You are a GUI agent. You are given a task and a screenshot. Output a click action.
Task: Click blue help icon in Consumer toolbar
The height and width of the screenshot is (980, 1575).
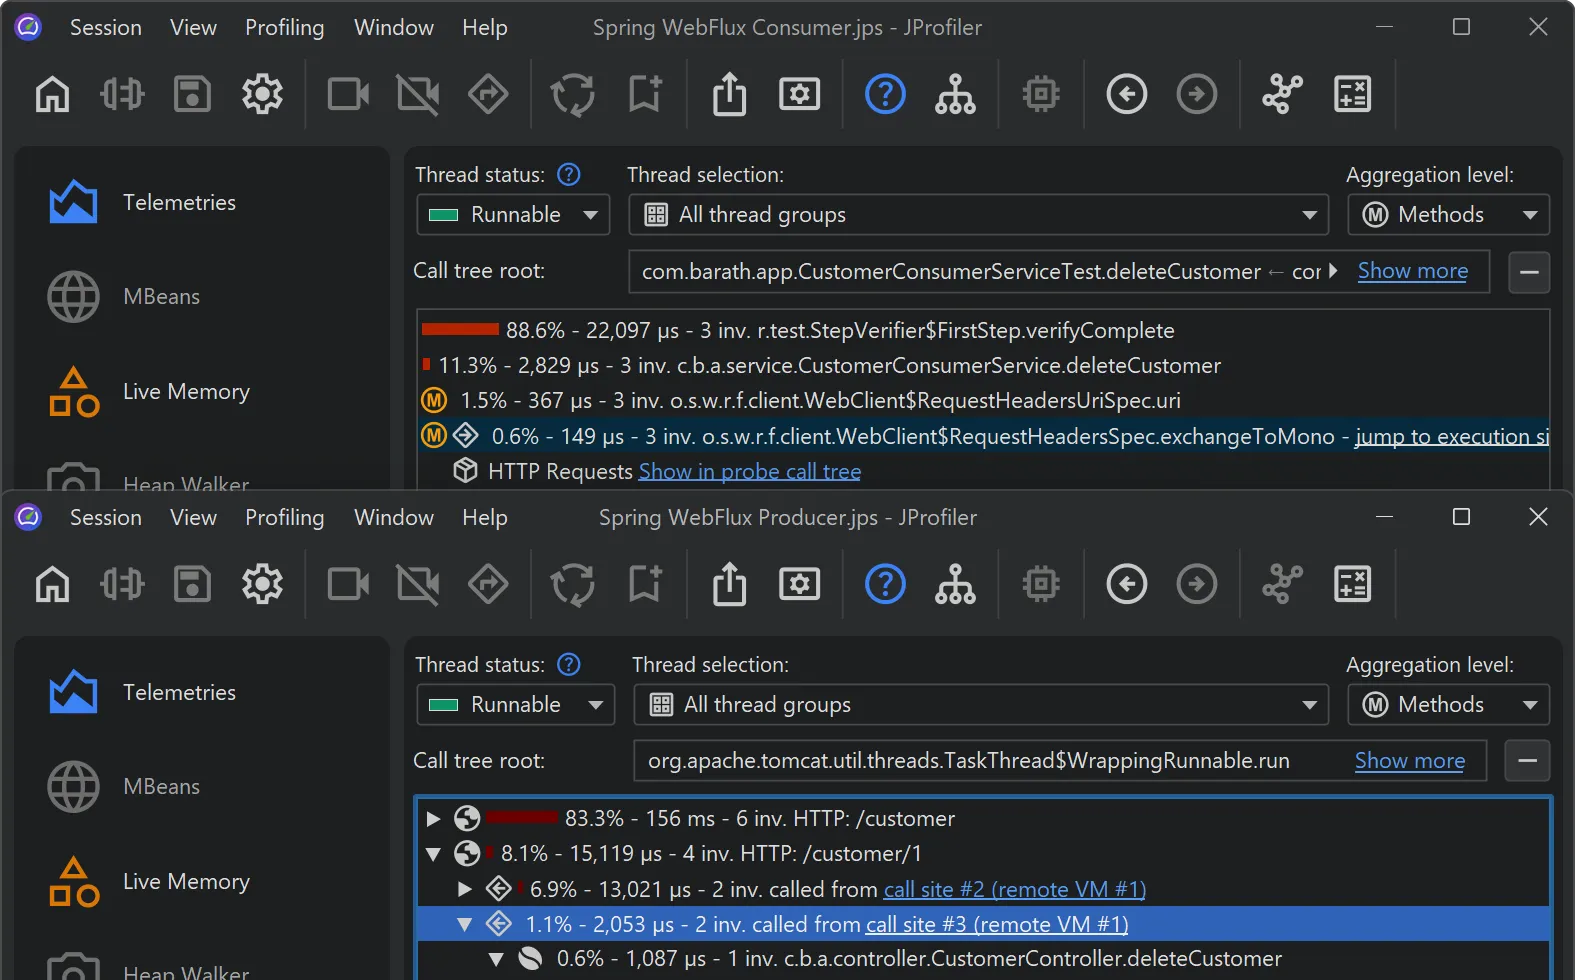tap(885, 95)
